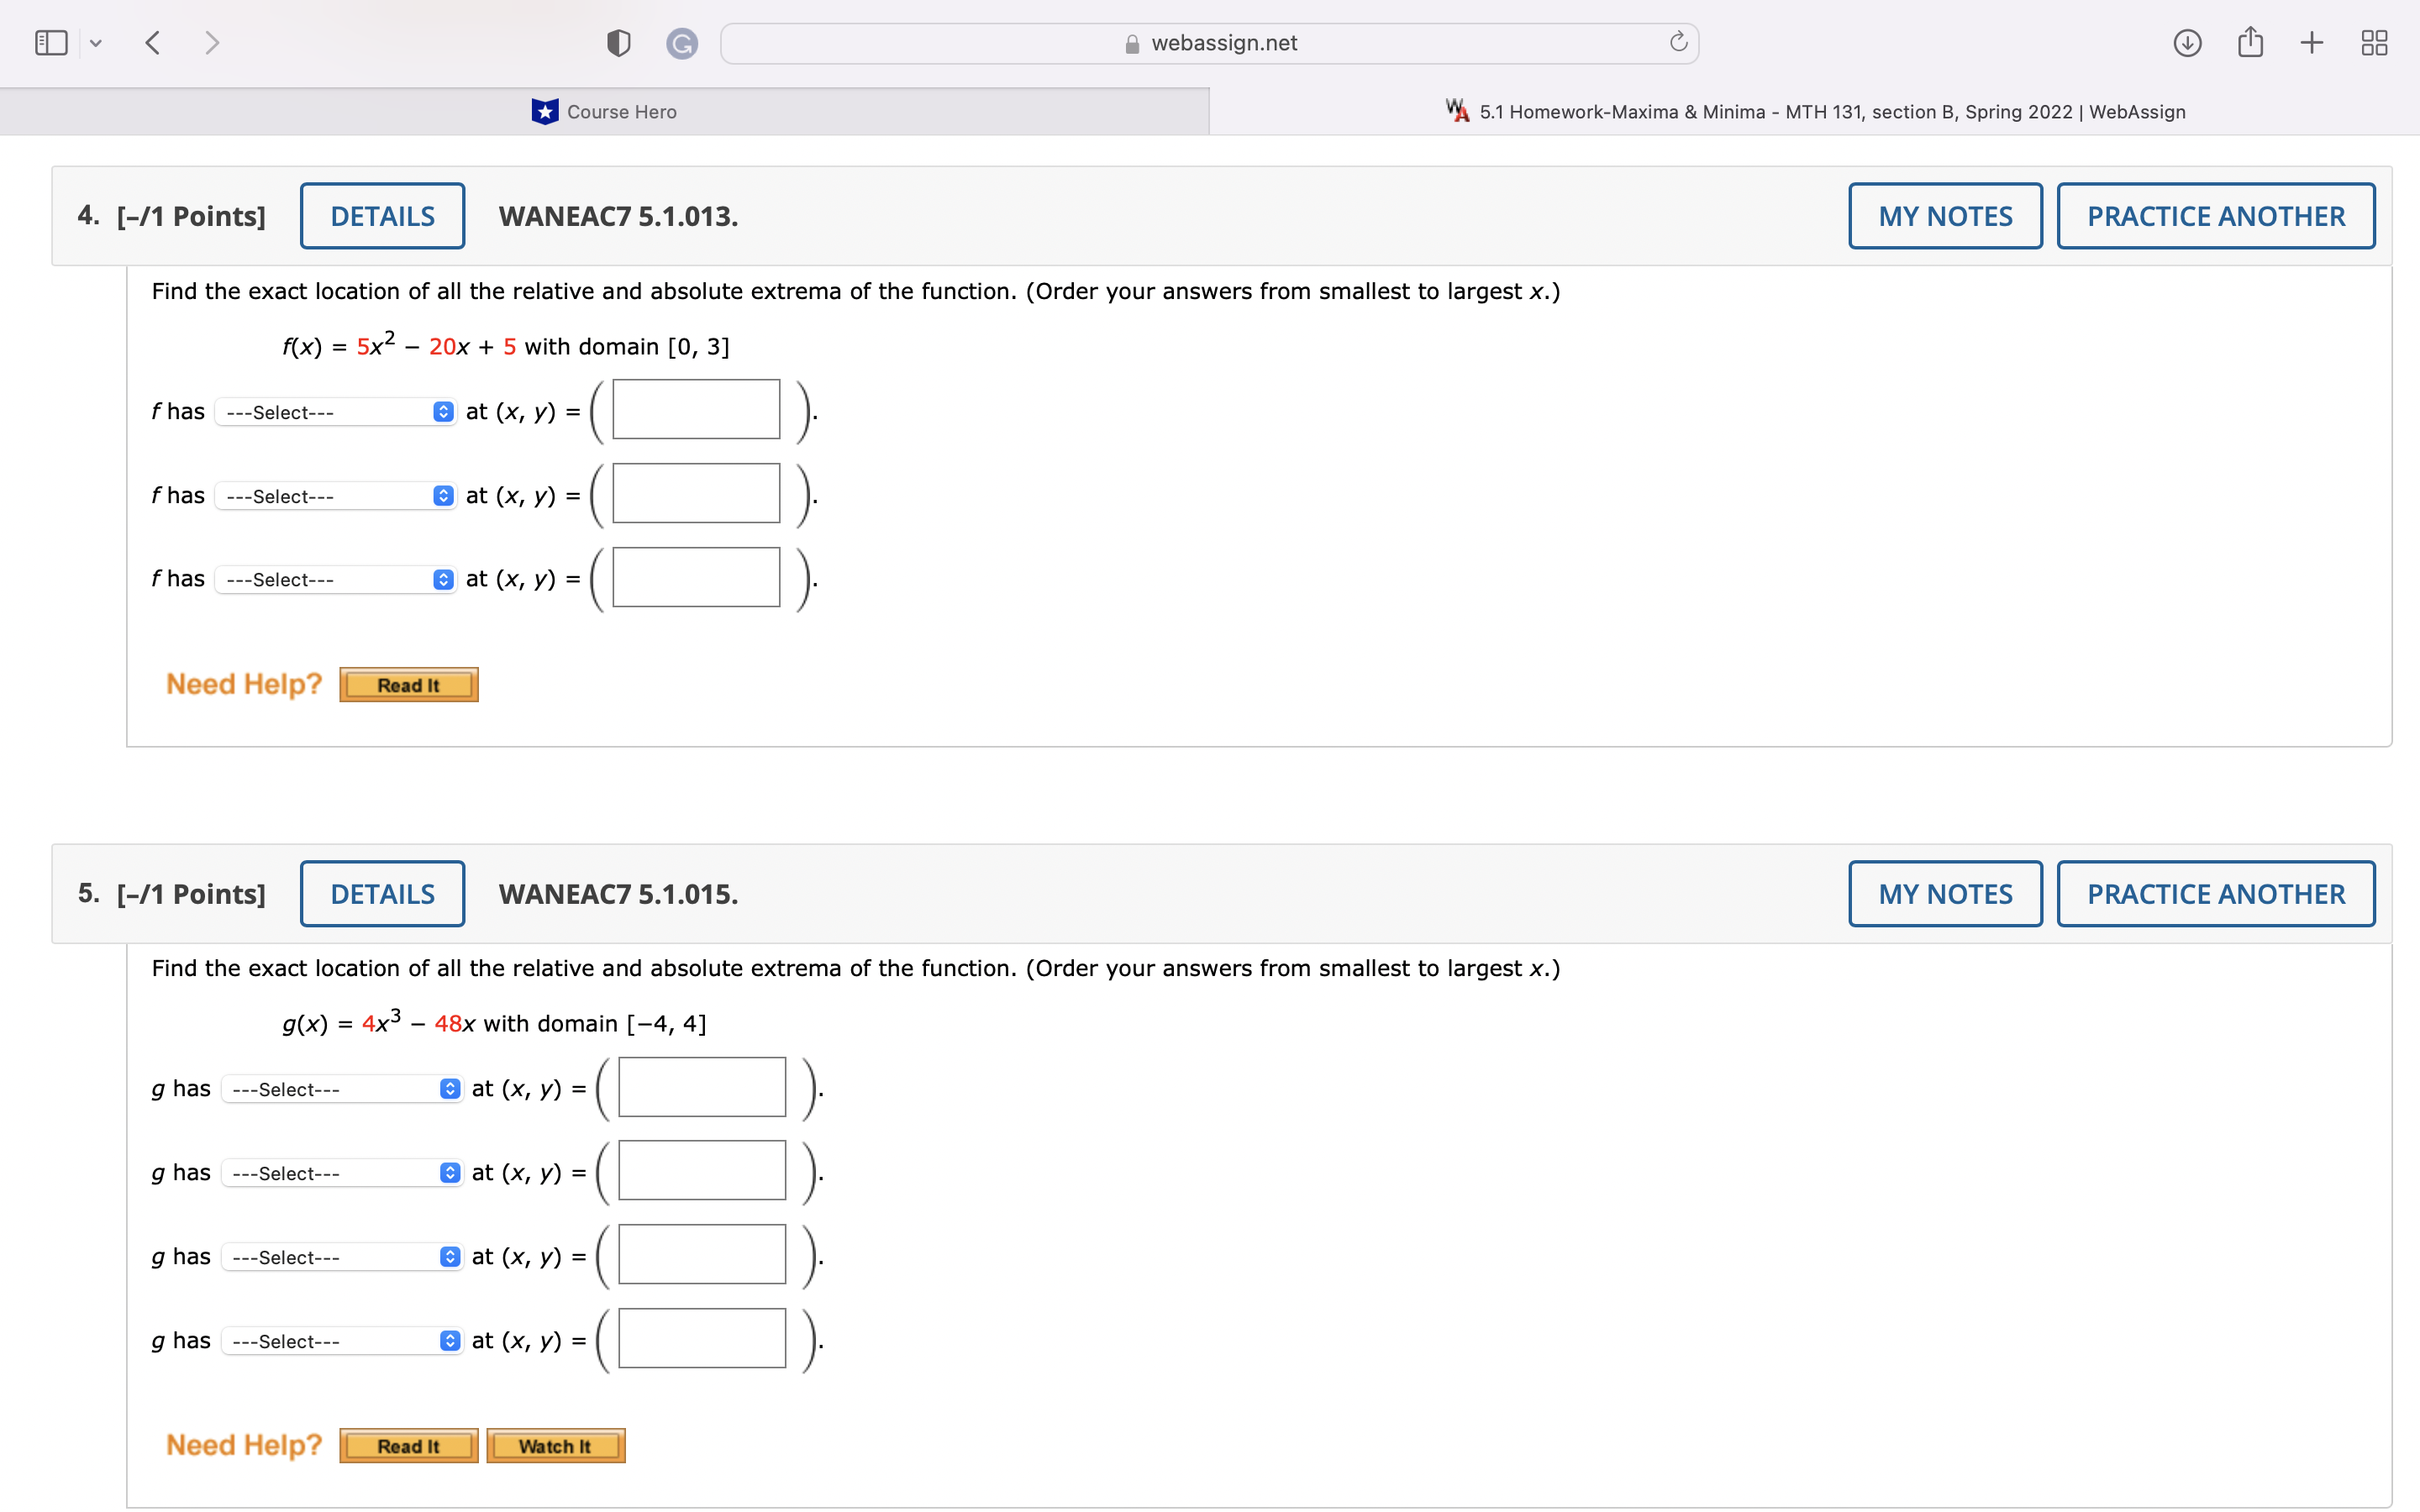This screenshot has height=1512, width=2420.
Task: Open a new browser tab
Action: (x=2311, y=42)
